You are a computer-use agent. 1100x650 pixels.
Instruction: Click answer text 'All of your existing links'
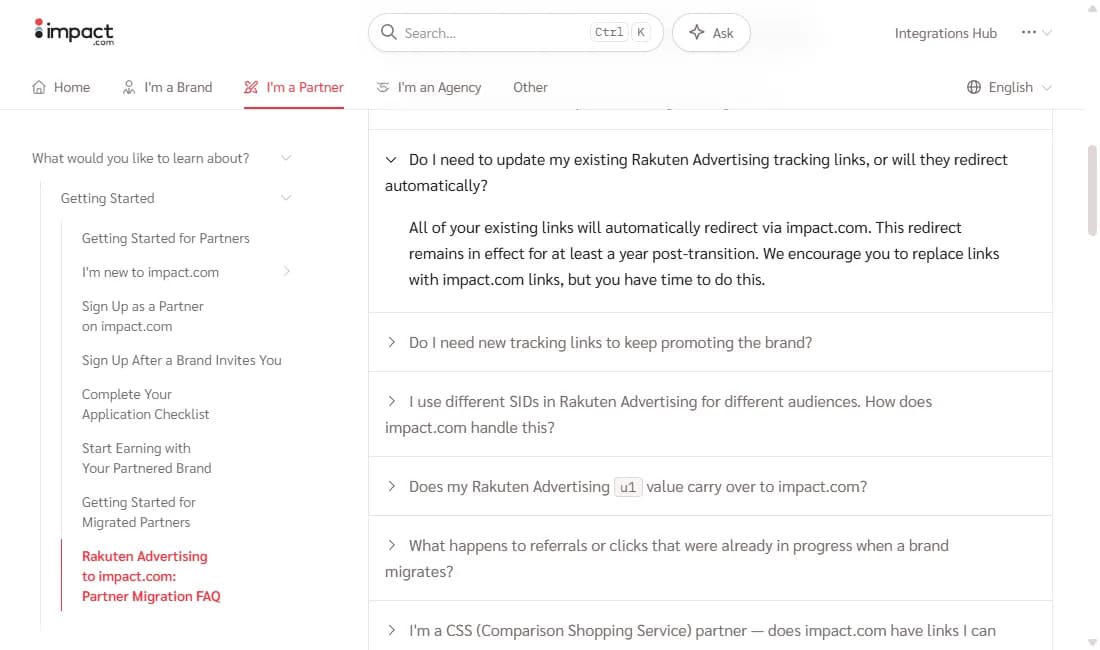pyautogui.click(x=704, y=254)
